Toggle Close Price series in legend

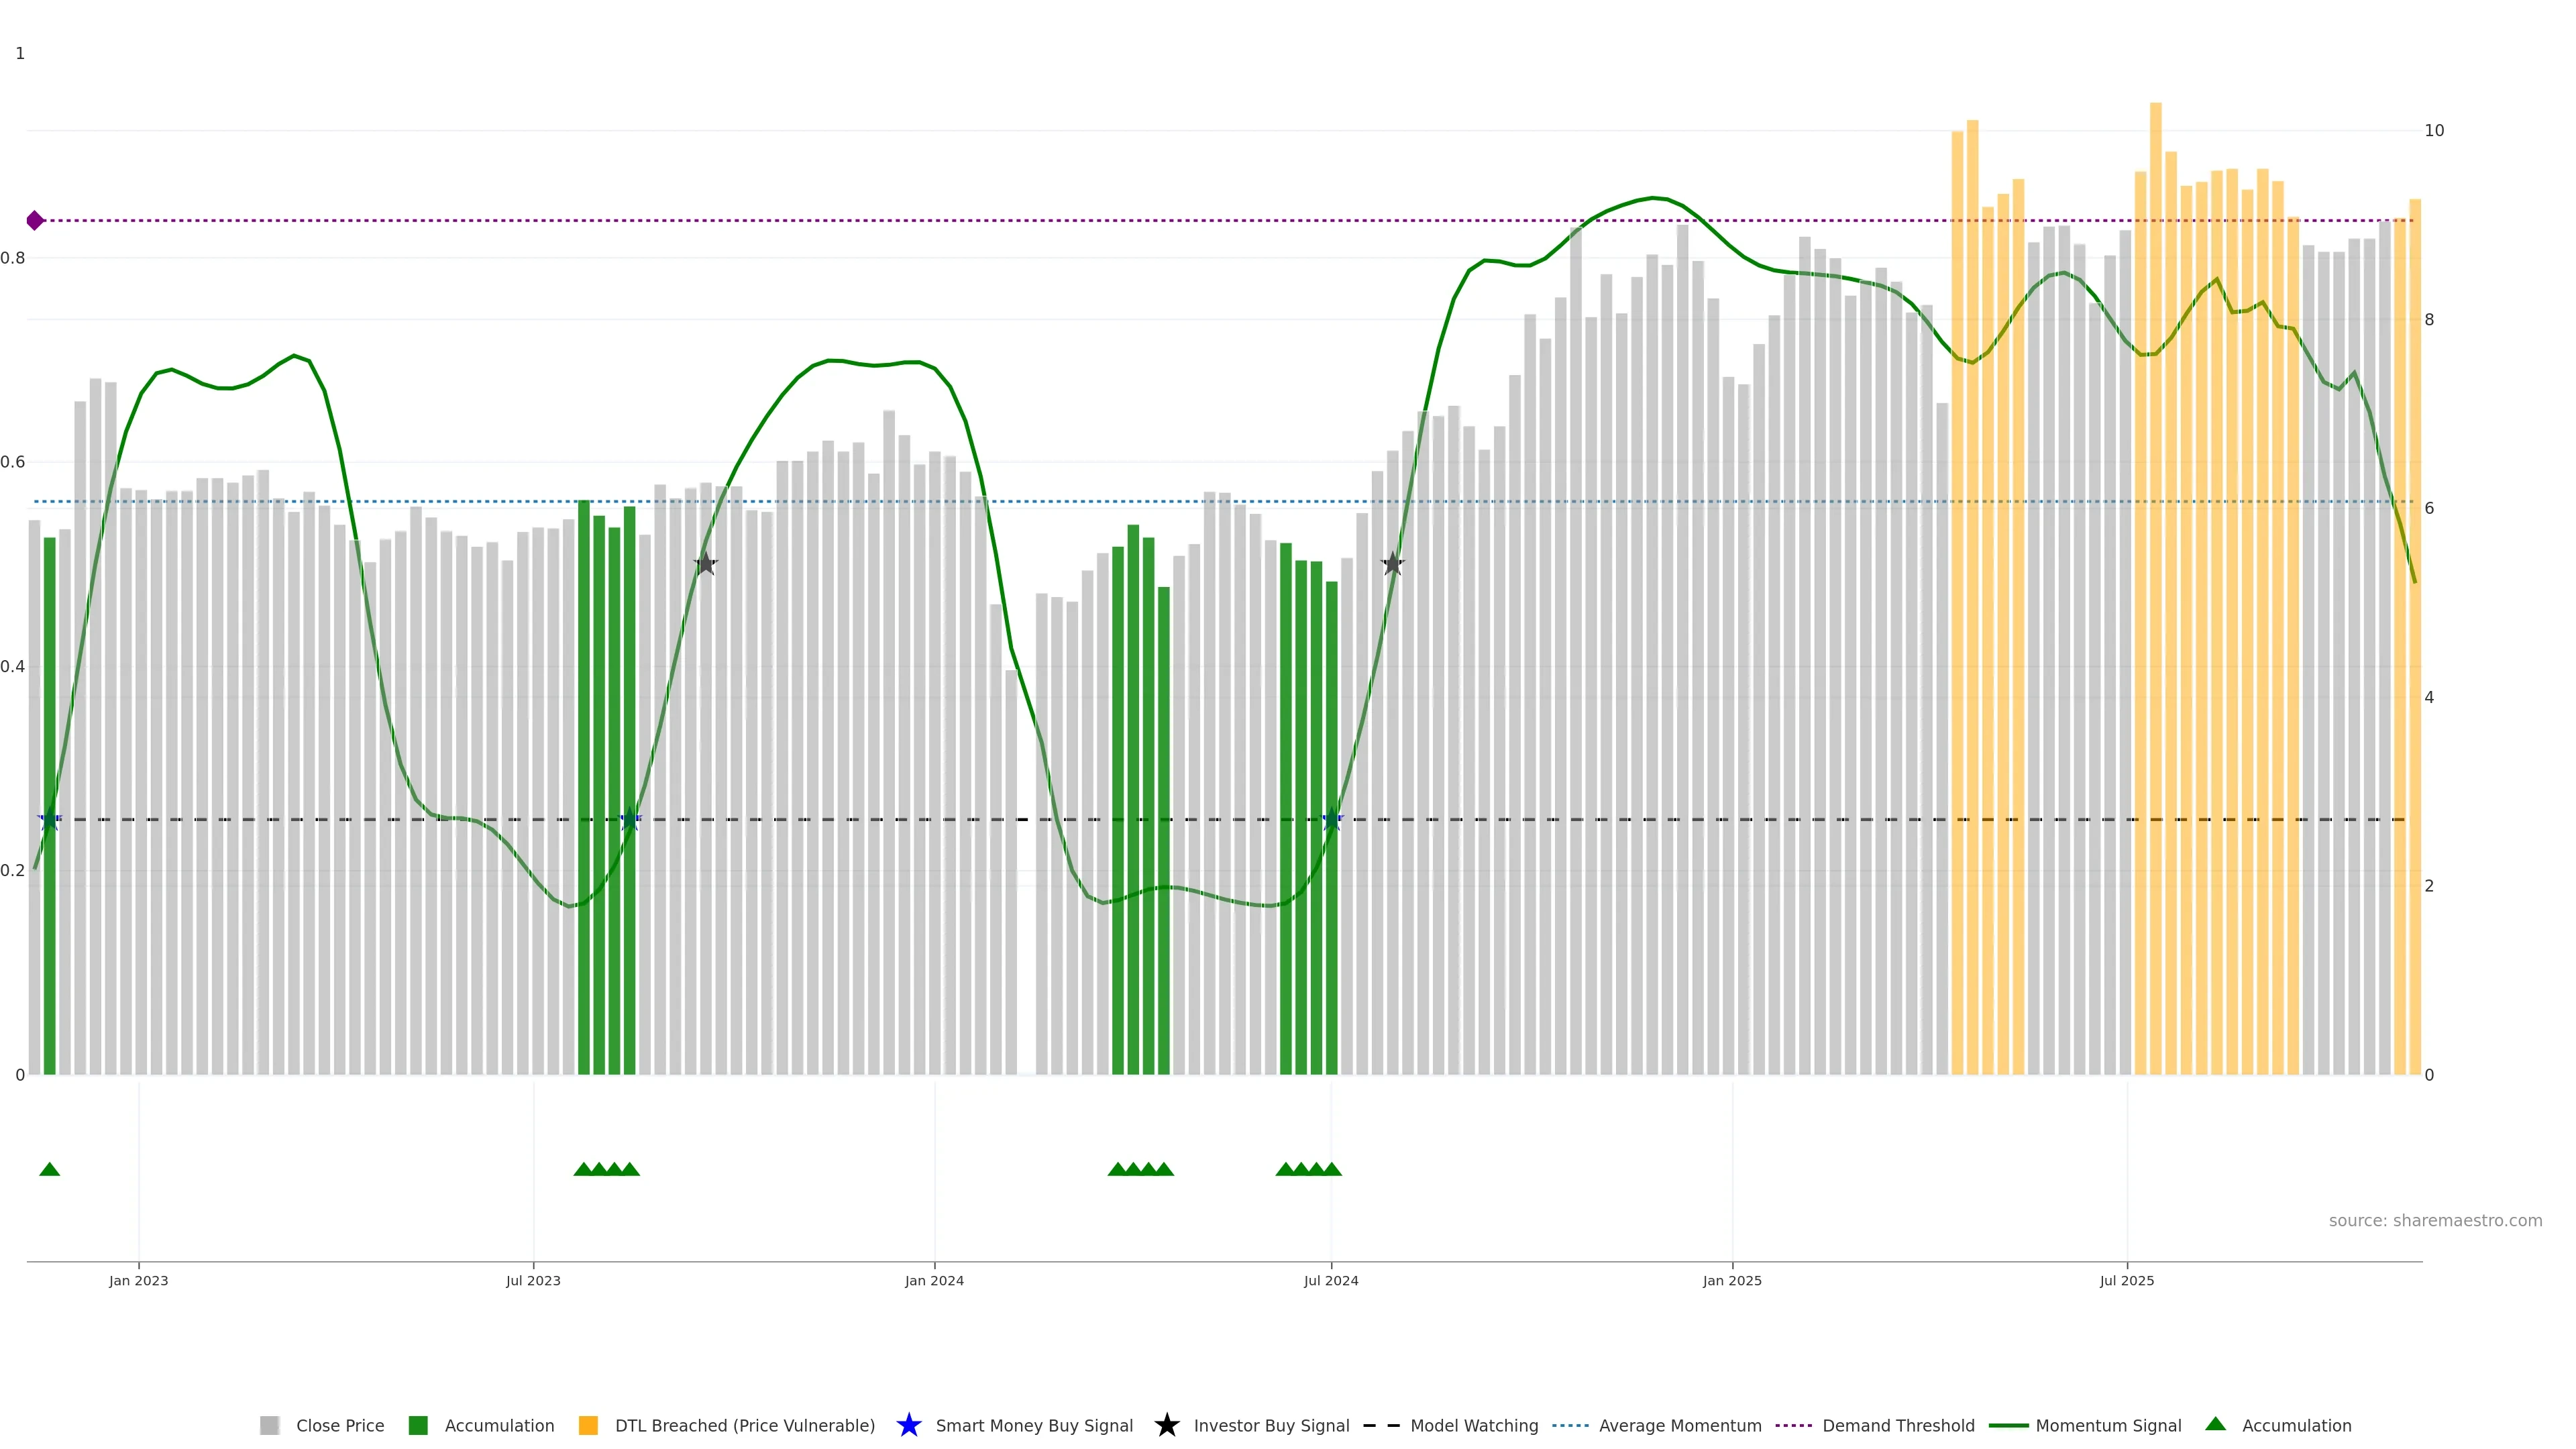tap(339, 1425)
